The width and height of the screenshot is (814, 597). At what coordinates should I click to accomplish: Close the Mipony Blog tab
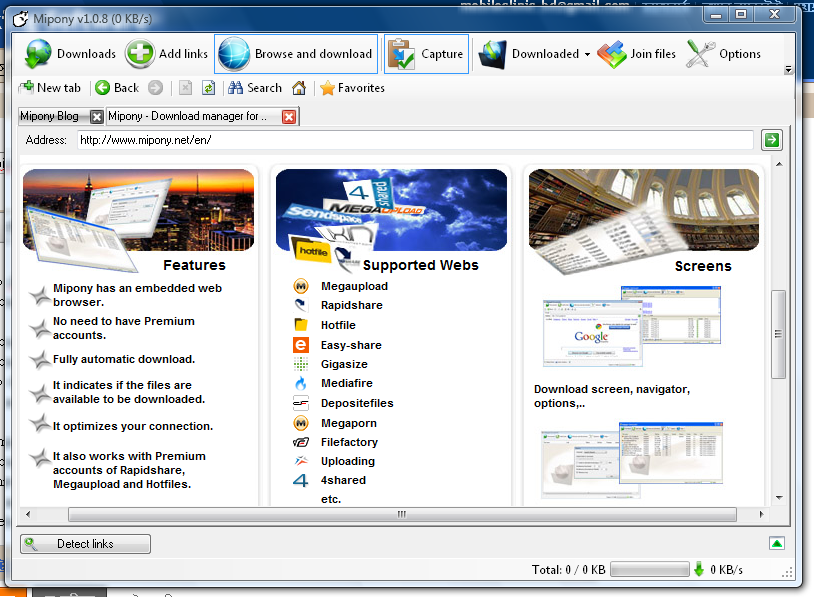point(97,117)
